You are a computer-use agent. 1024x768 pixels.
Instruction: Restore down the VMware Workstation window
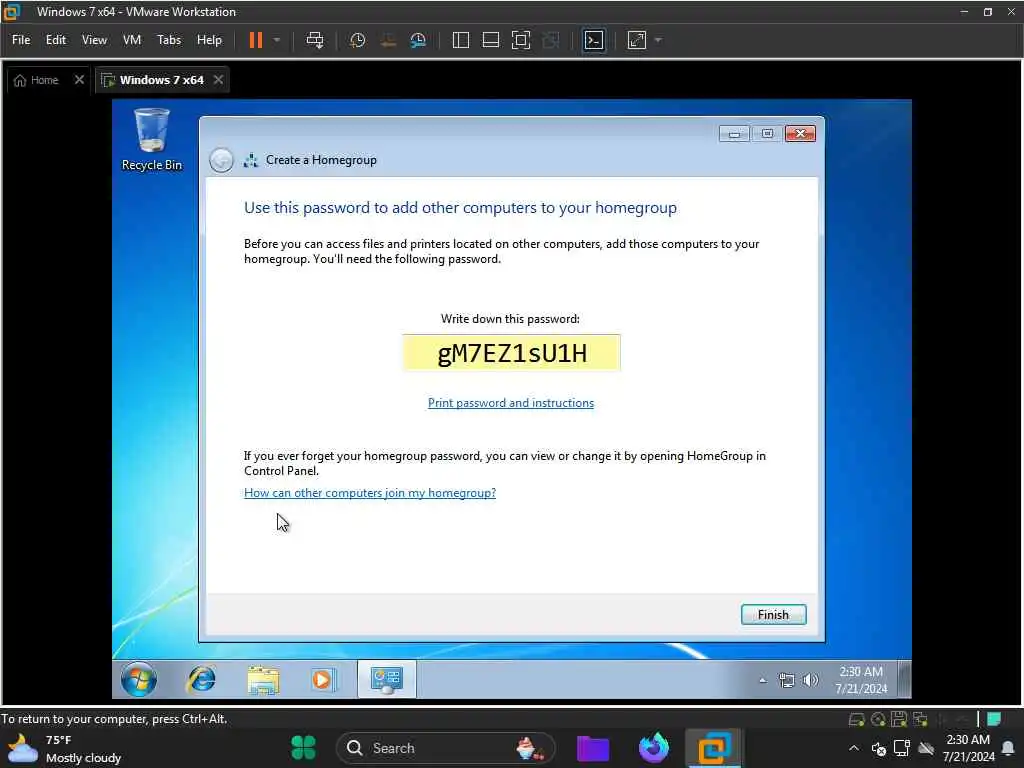pos(987,12)
